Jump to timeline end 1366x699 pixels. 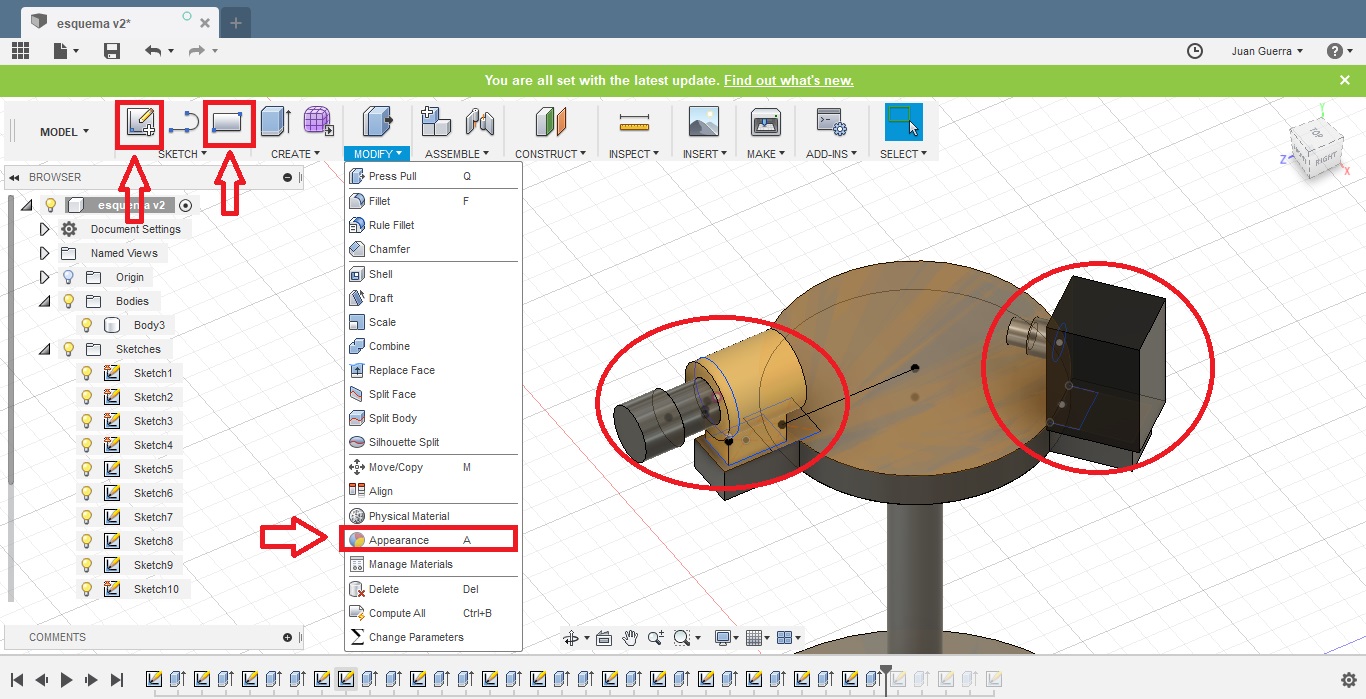coord(117,680)
